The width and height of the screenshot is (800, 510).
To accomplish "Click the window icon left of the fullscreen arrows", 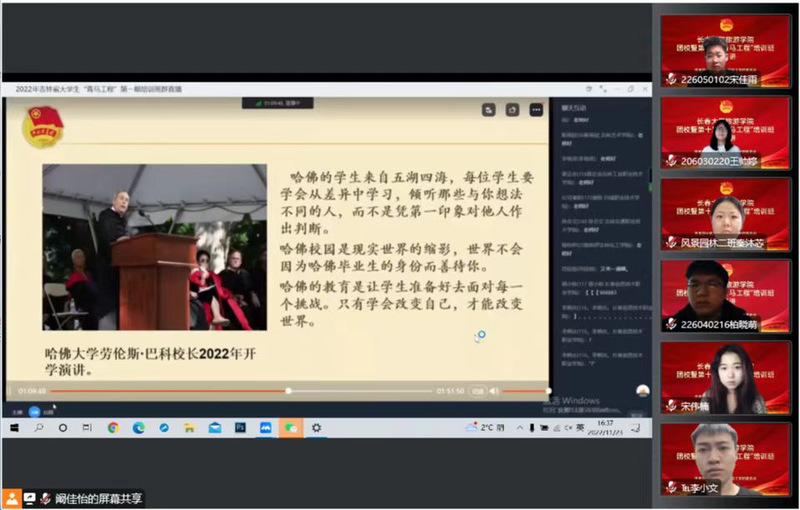I will point(589,89).
